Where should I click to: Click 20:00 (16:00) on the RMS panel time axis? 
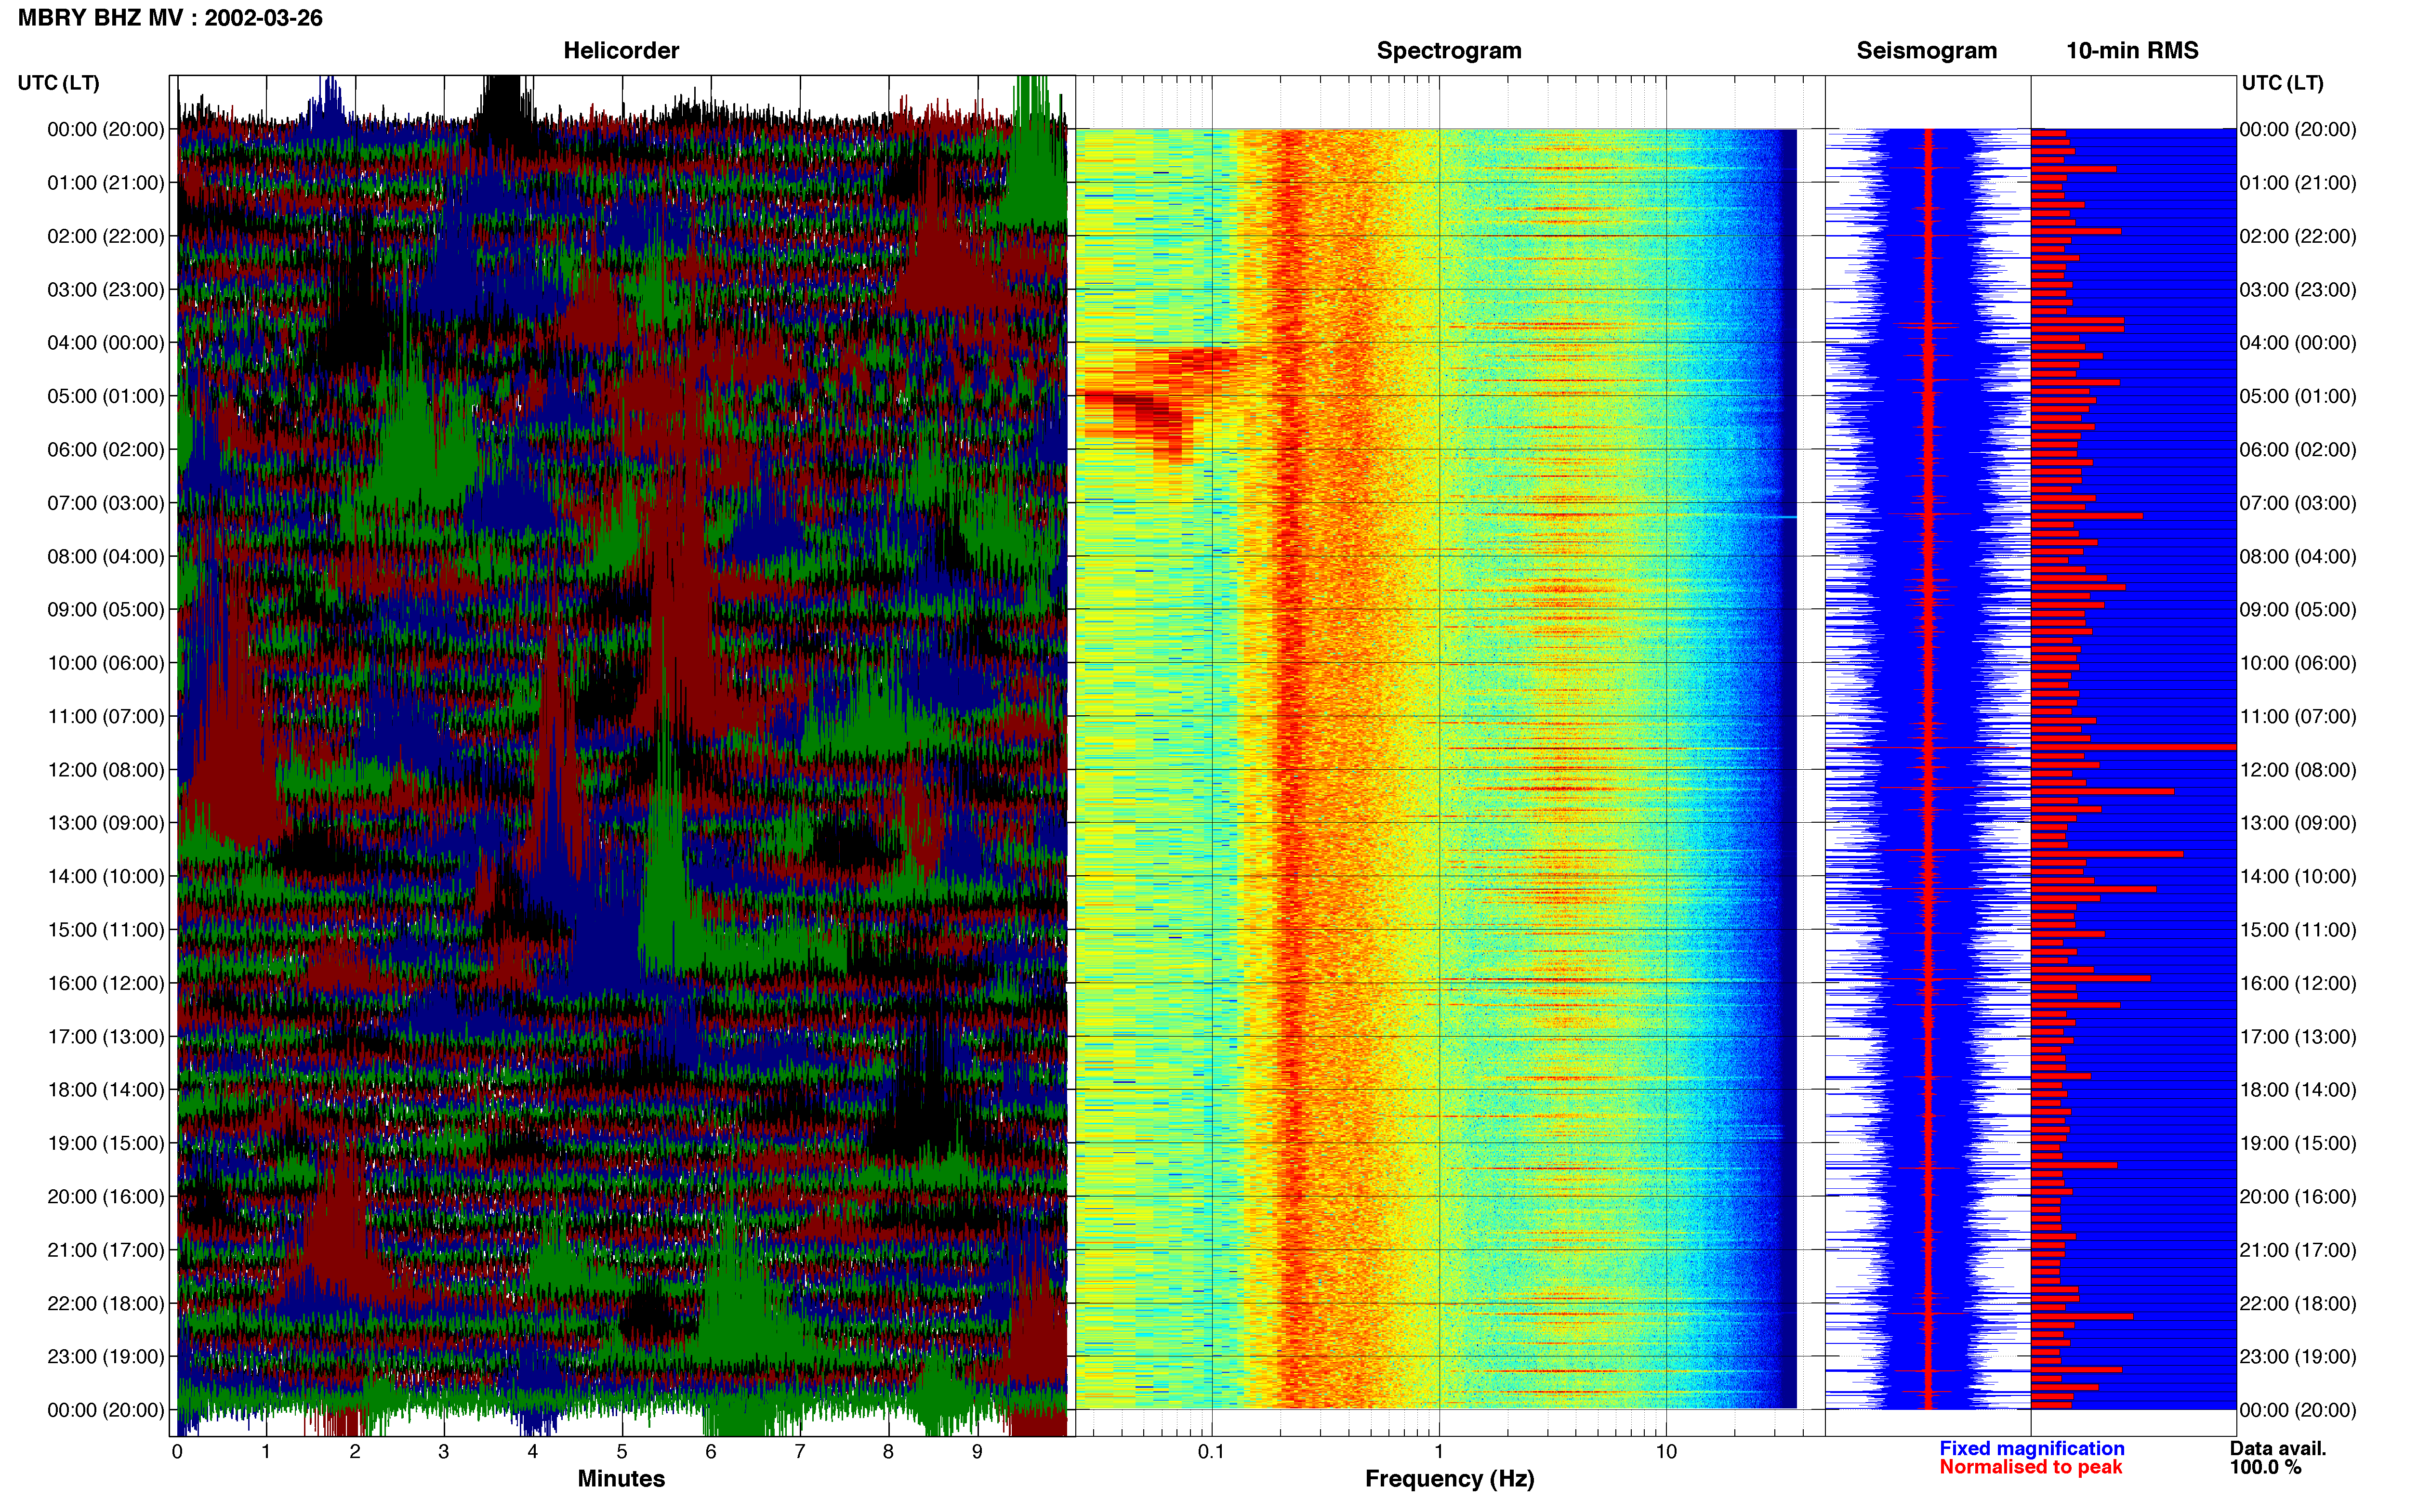[x=2298, y=1197]
